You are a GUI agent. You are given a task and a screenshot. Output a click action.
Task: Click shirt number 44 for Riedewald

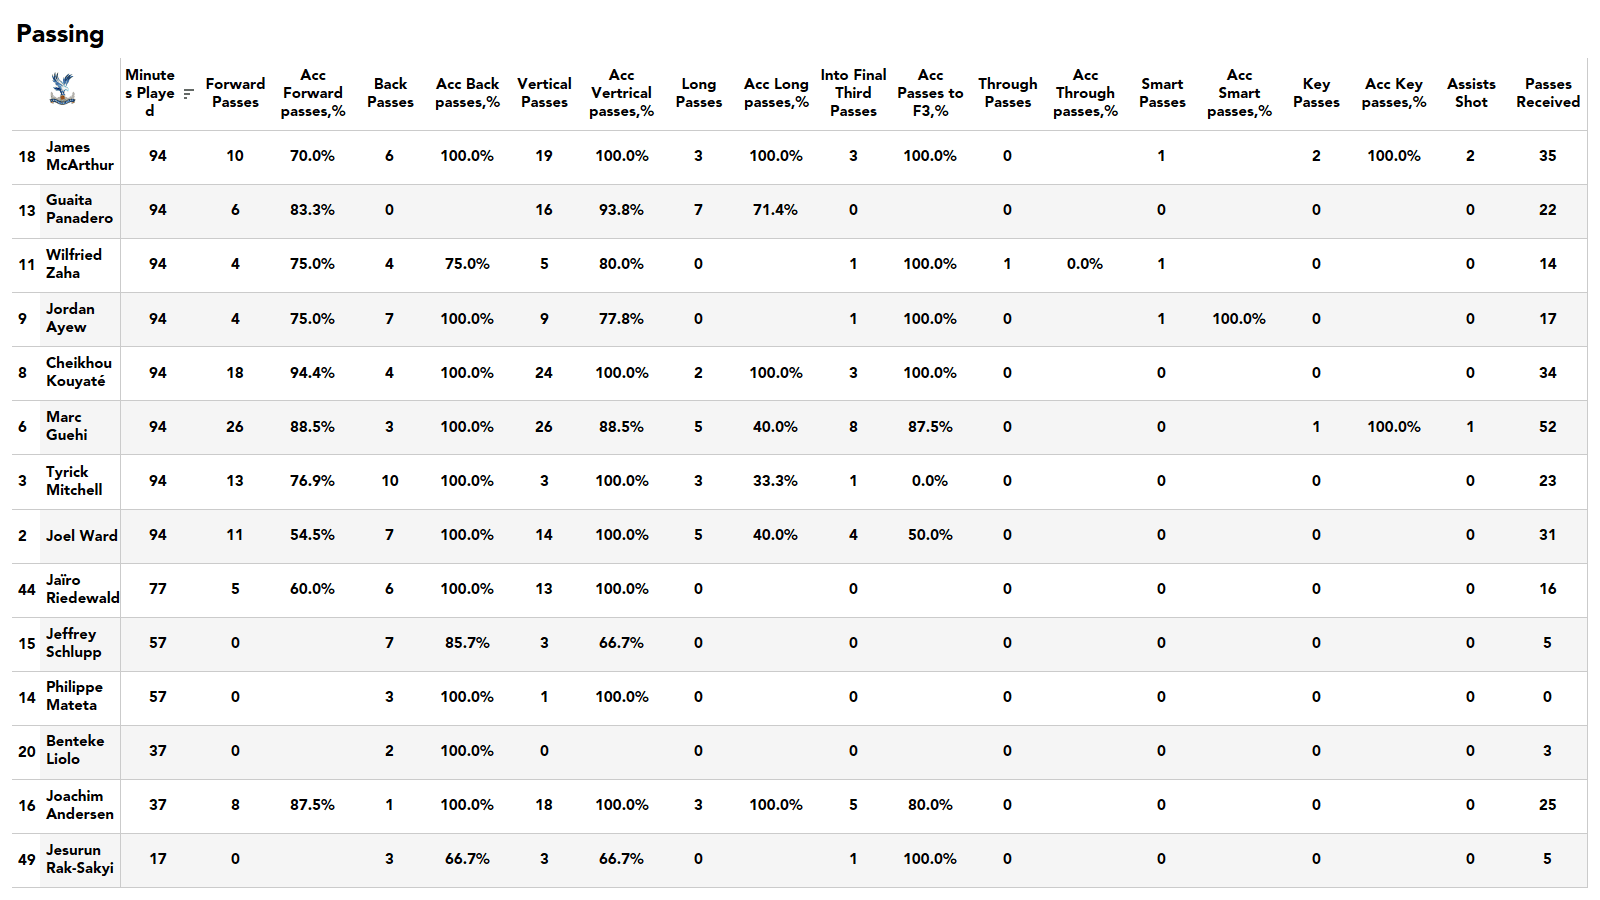pyautogui.click(x=27, y=589)
